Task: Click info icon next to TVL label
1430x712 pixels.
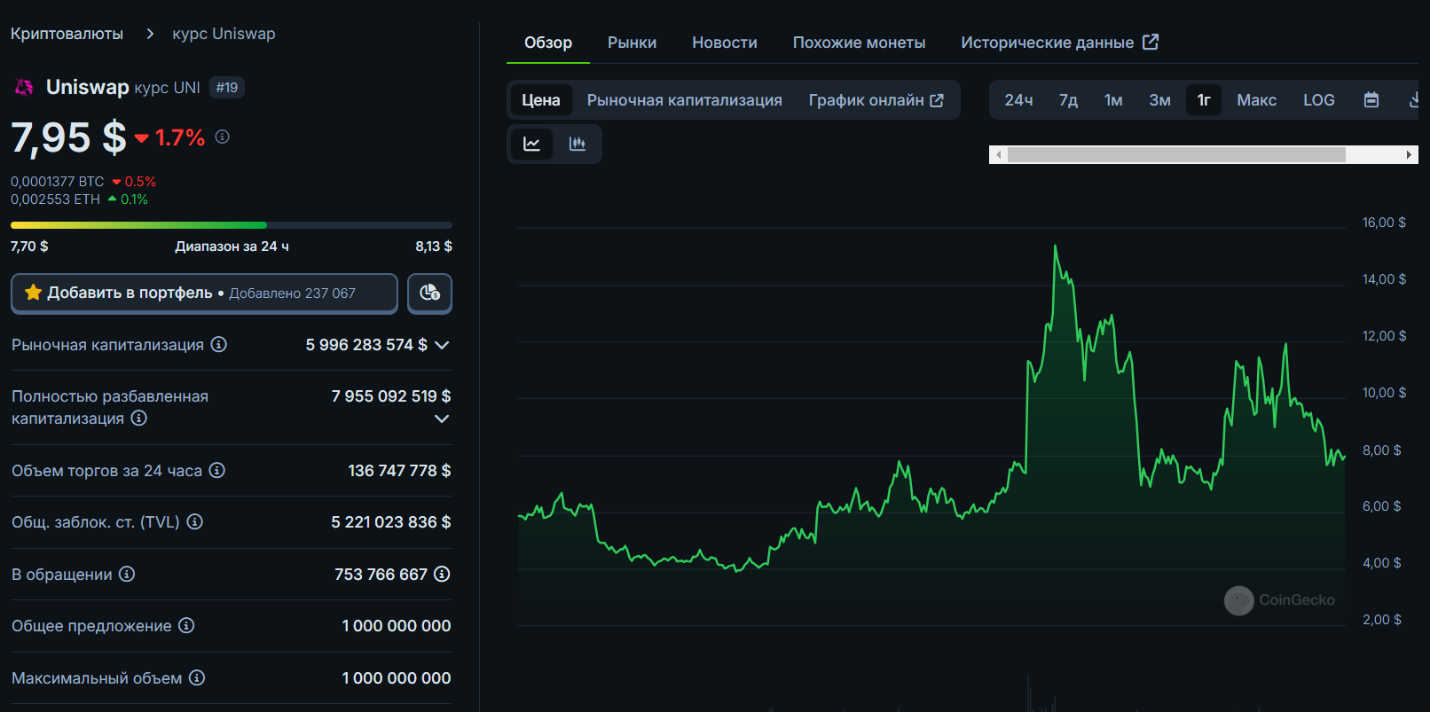Action: tap(195, 522)
